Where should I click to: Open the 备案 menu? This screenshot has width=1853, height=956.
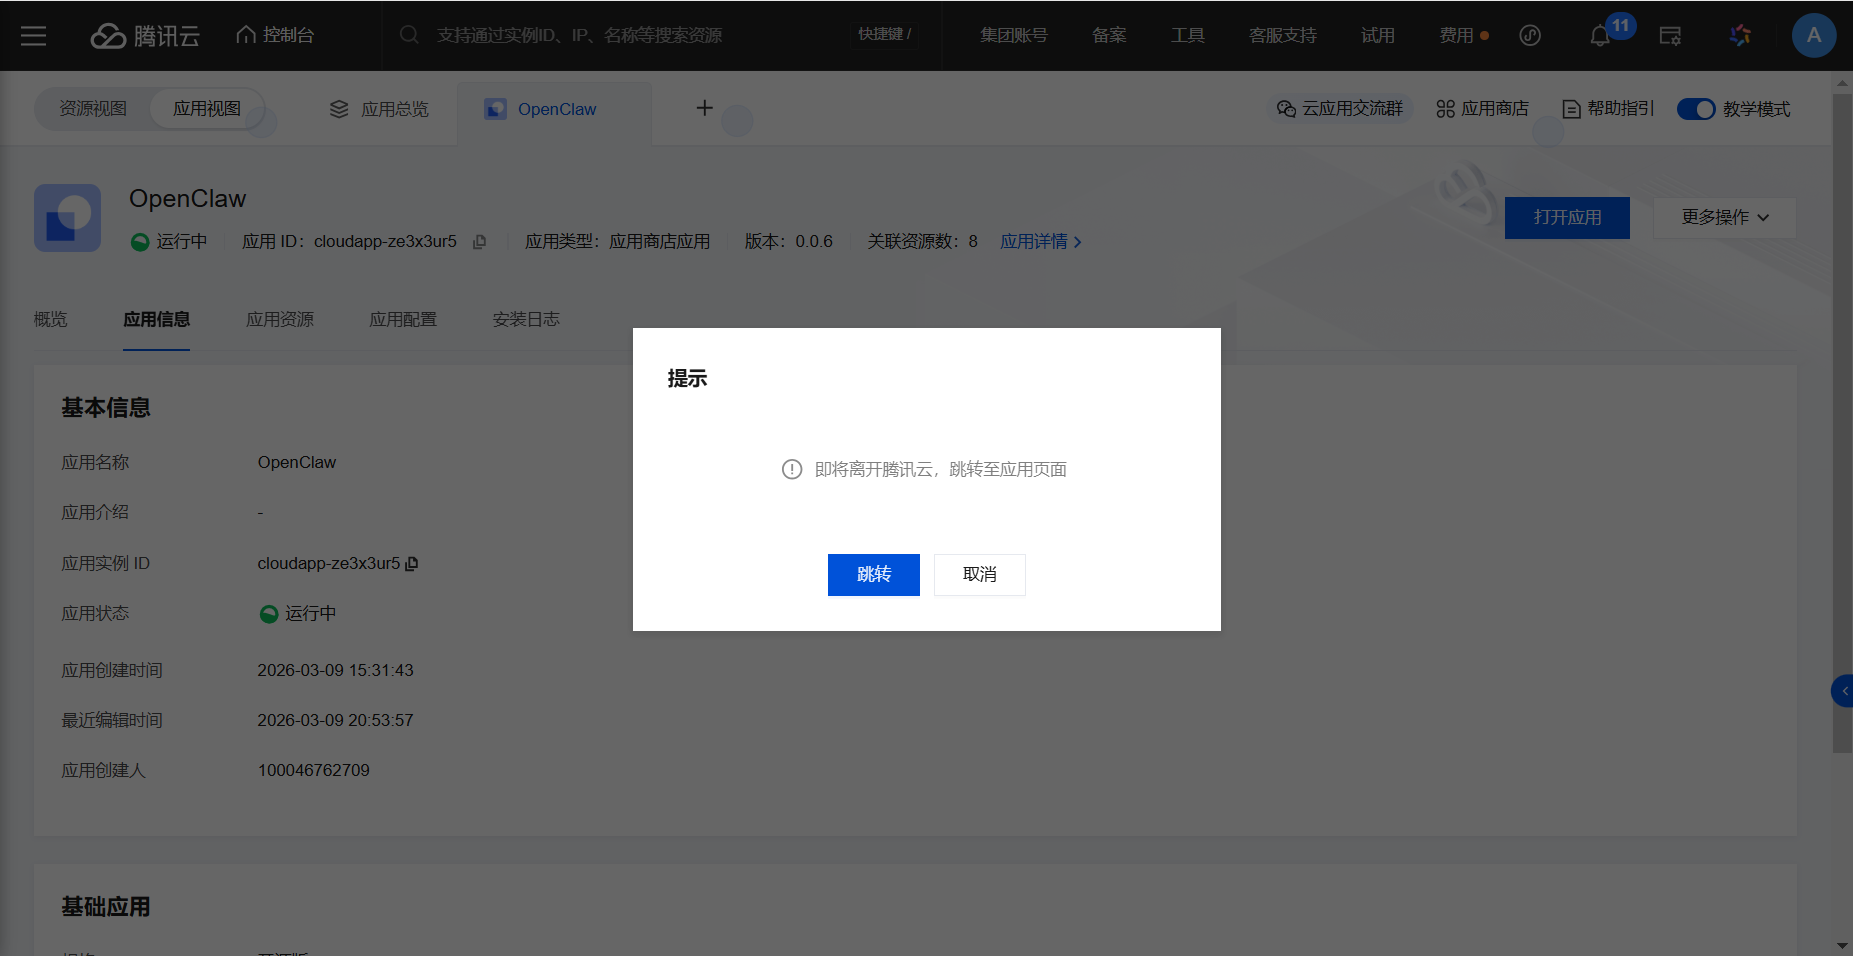(x=1109, y=35)
